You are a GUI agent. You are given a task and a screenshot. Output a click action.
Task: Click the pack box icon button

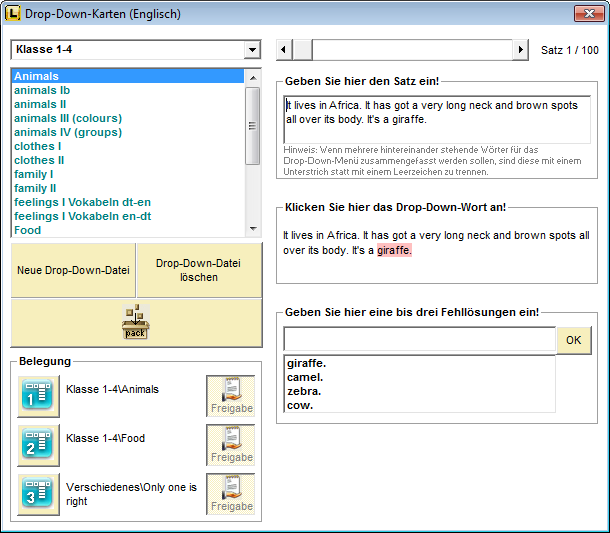136,322
